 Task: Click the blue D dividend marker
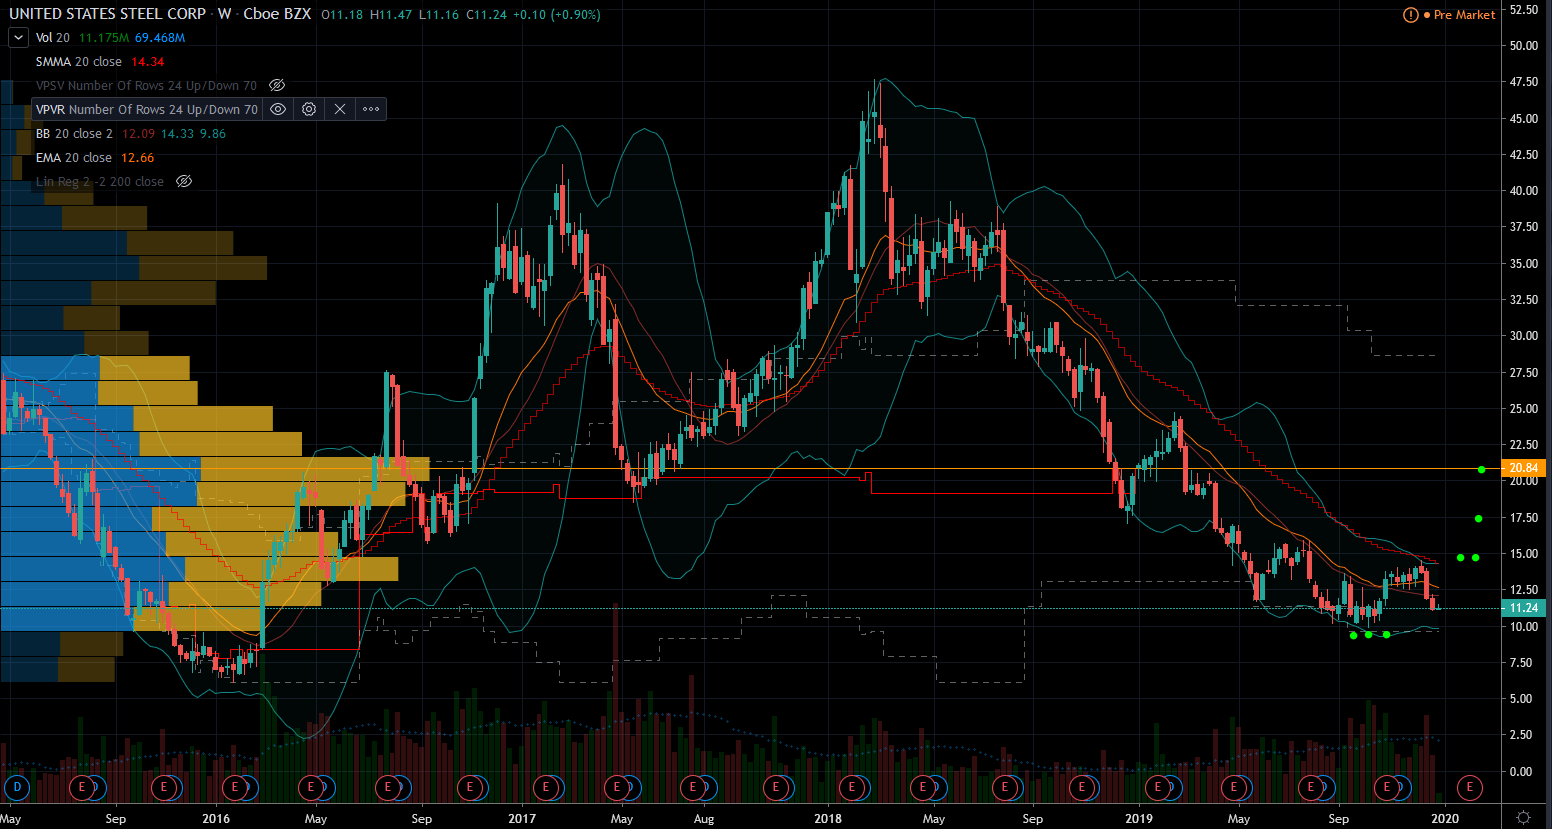[x=16, y=787]
